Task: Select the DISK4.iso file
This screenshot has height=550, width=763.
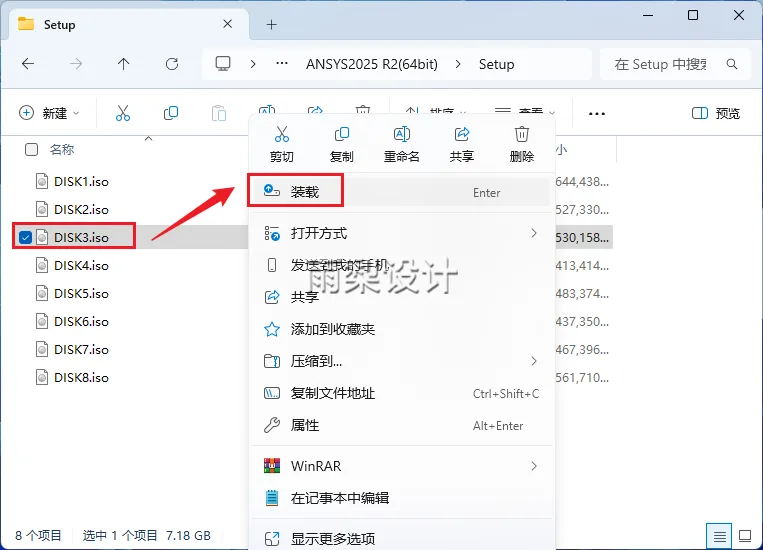Action: [x=81, y=266]
